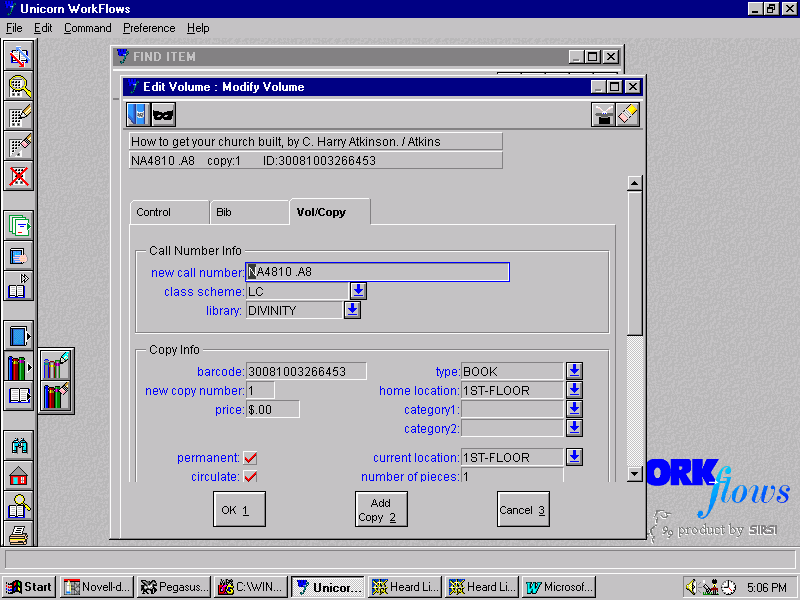Viewport: 800px width, 600px height.
Task: Switch to the C:\WIN taskbar button
Action: click(251, 587)
